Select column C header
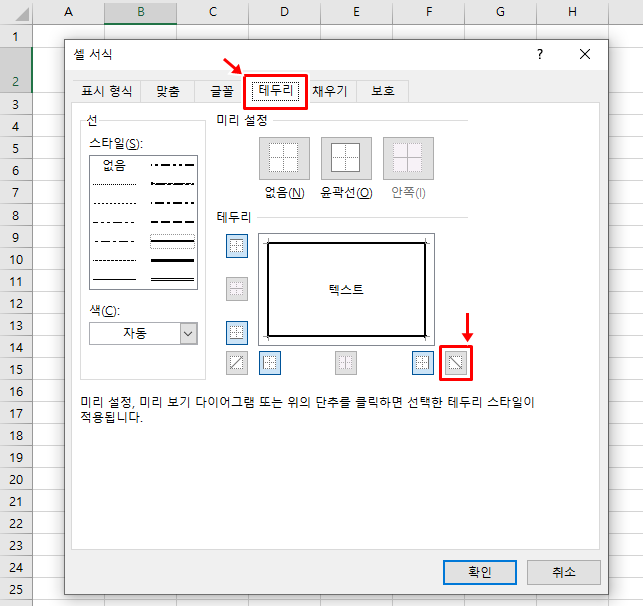The image size is (643, 606). [x=212, y=12]
